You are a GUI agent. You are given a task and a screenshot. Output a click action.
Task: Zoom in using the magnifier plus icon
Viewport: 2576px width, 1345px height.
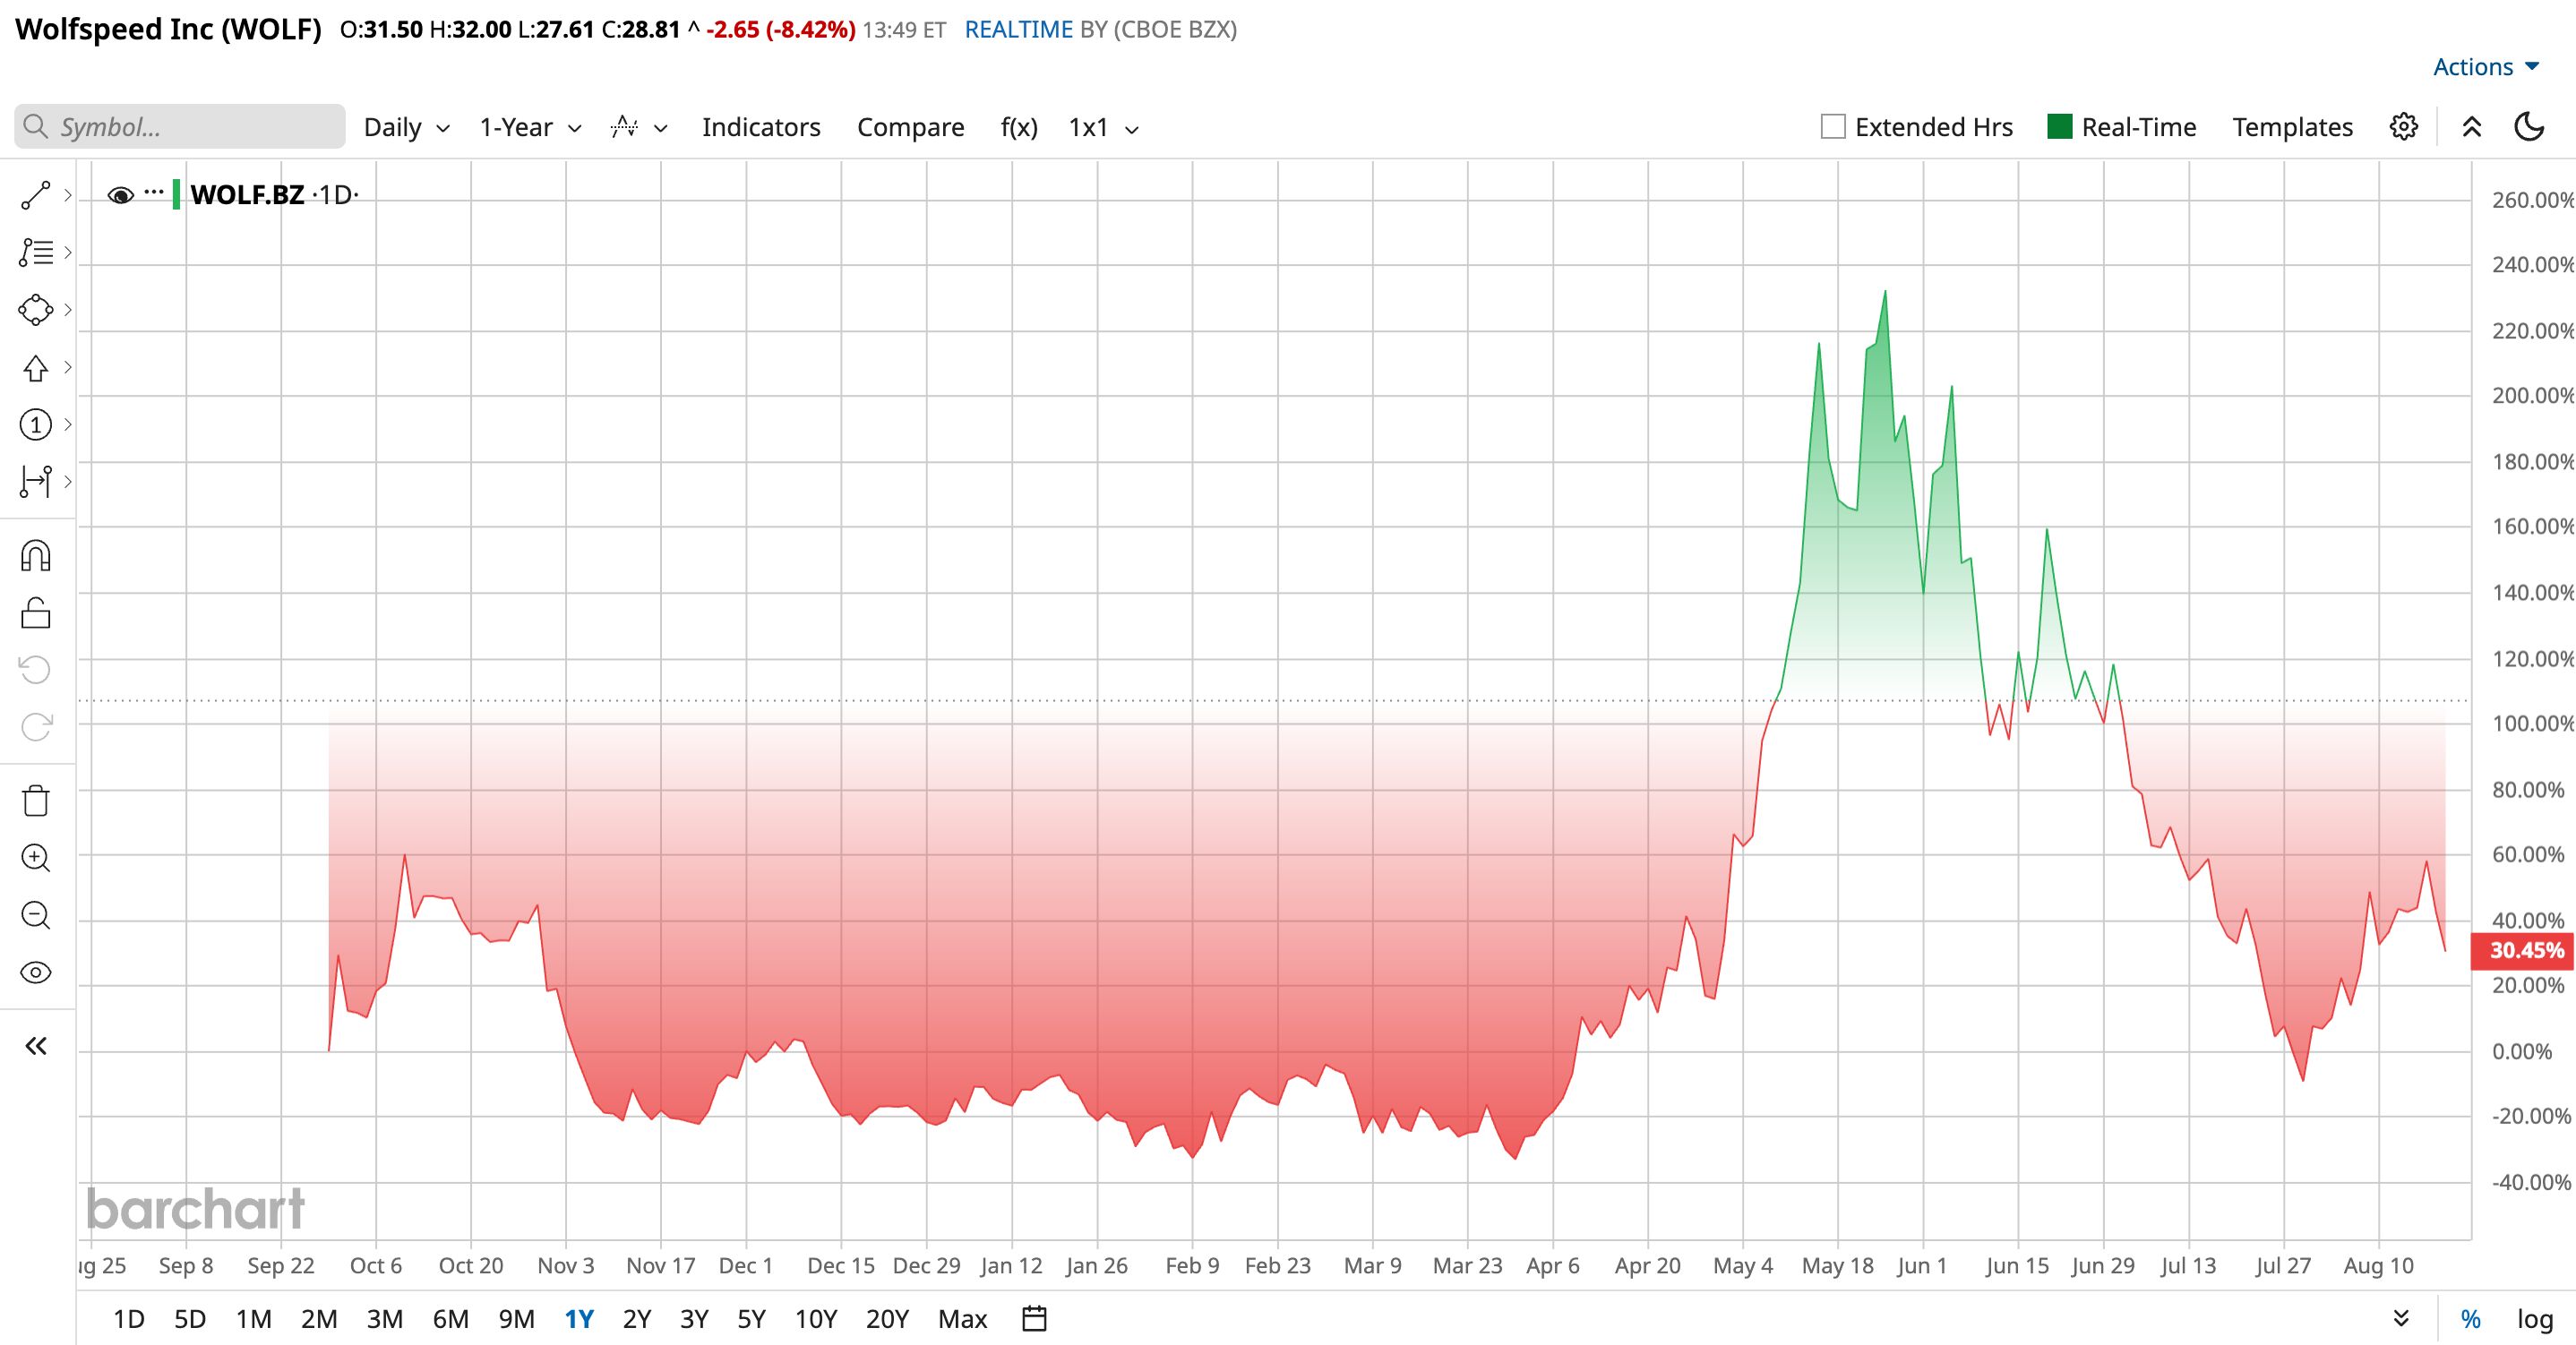click(35, 858)
